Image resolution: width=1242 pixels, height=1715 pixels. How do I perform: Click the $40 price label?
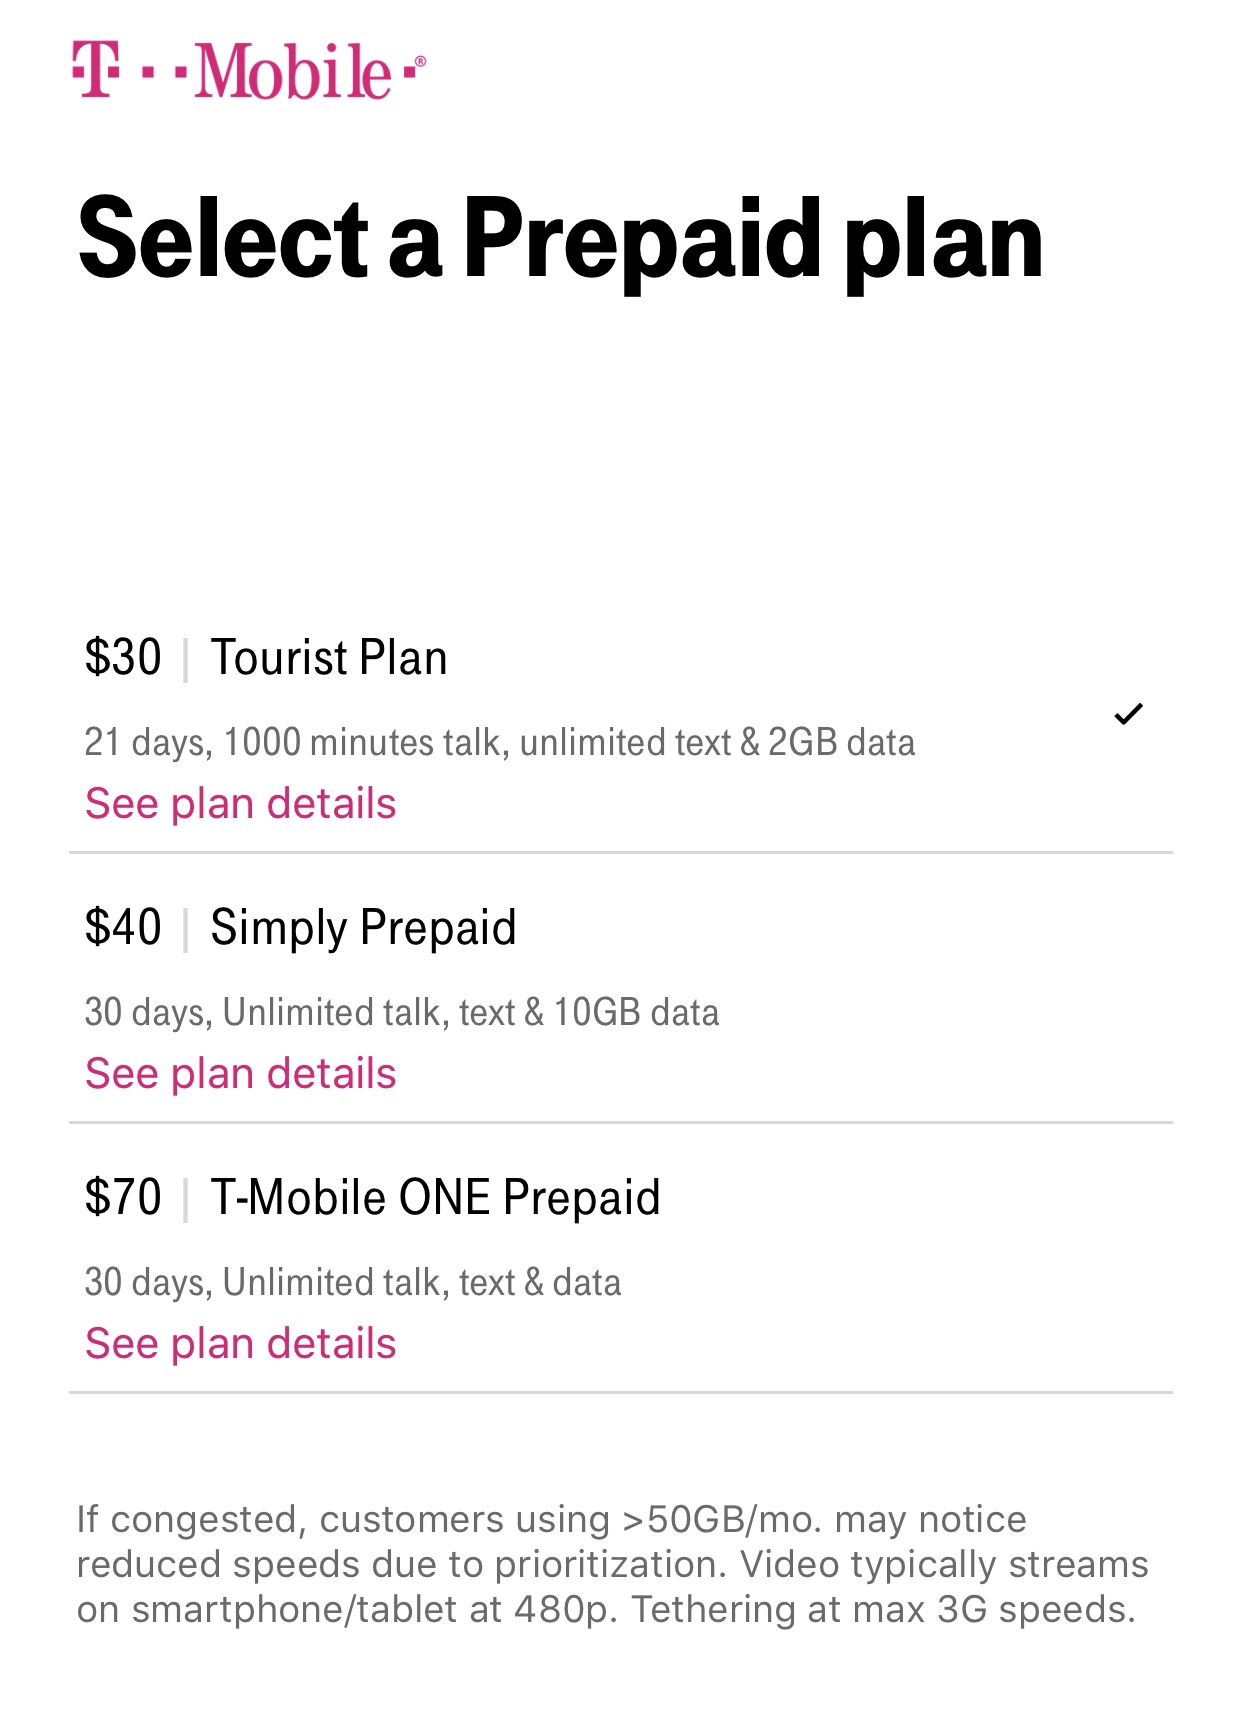point(123,927)
